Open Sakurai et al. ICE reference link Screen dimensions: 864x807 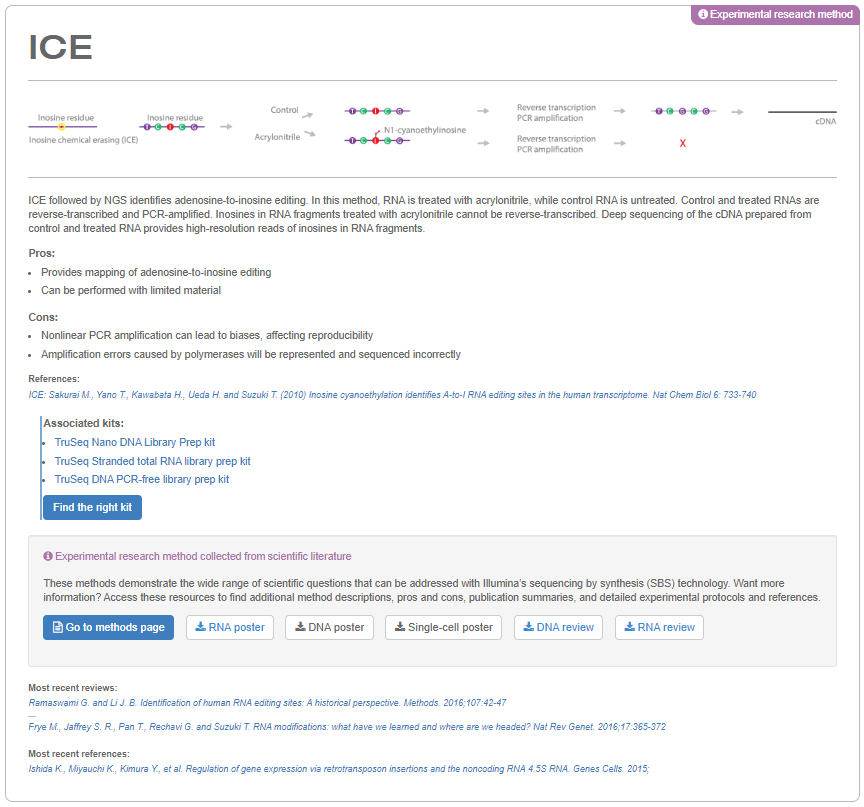point(392,395)
